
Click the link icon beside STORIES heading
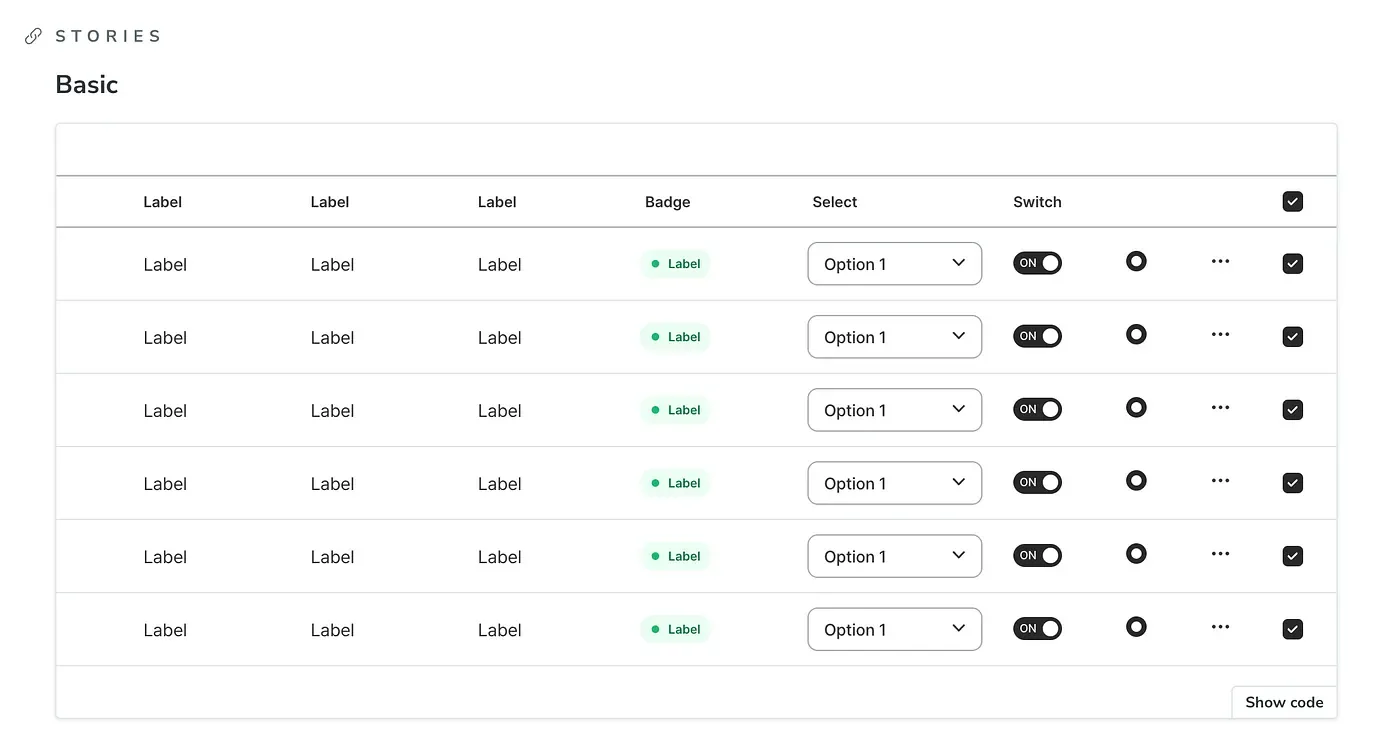pyautogui.click(x=33, y=36)
